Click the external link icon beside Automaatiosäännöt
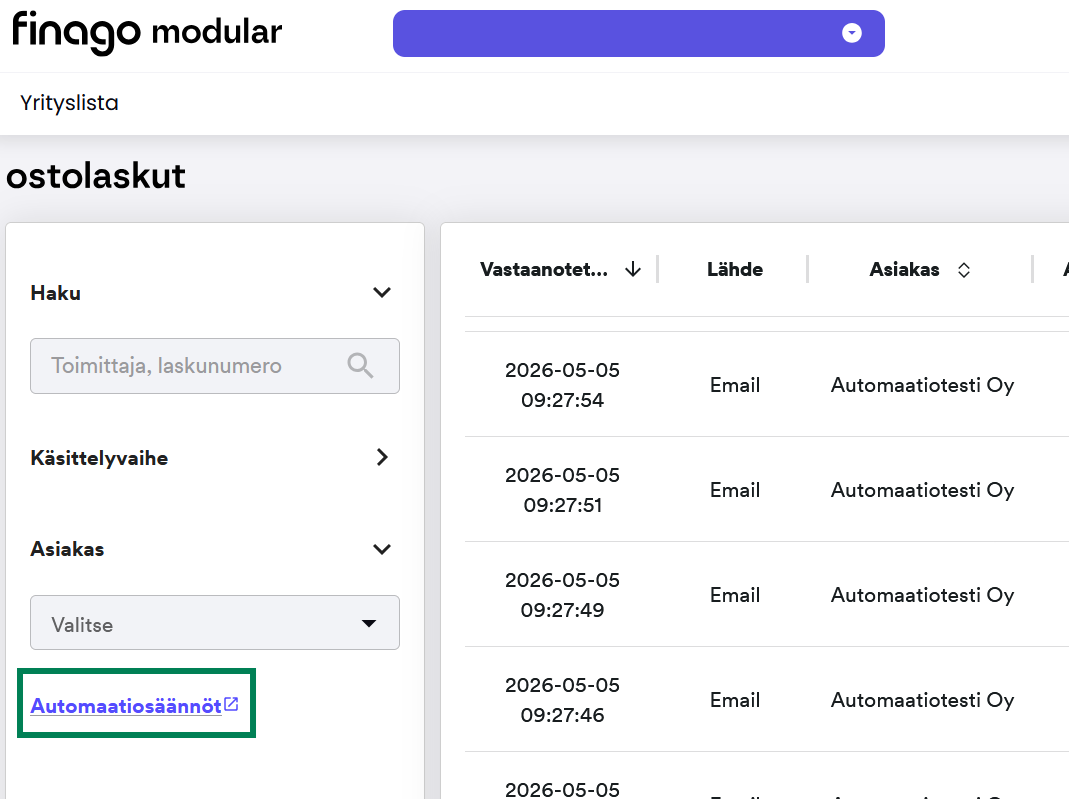1069x799 pixels. [231, 704]
